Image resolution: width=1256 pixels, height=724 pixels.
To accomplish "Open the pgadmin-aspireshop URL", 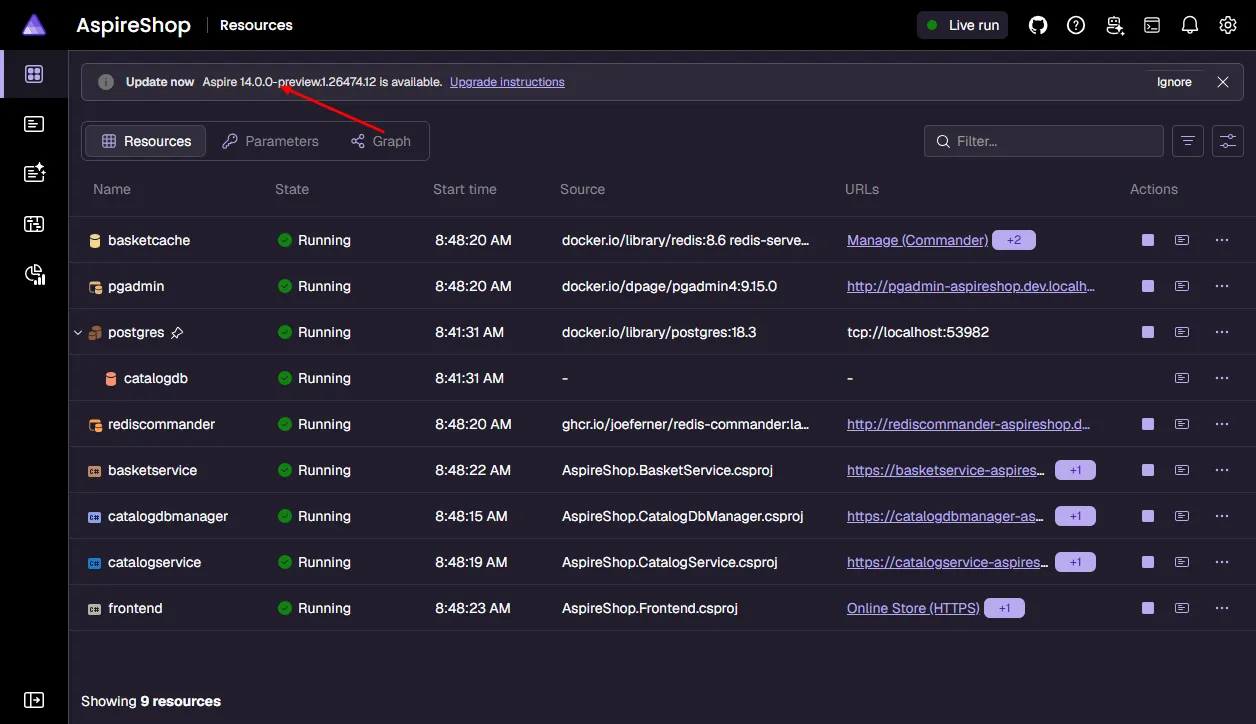I will [971, 286].
